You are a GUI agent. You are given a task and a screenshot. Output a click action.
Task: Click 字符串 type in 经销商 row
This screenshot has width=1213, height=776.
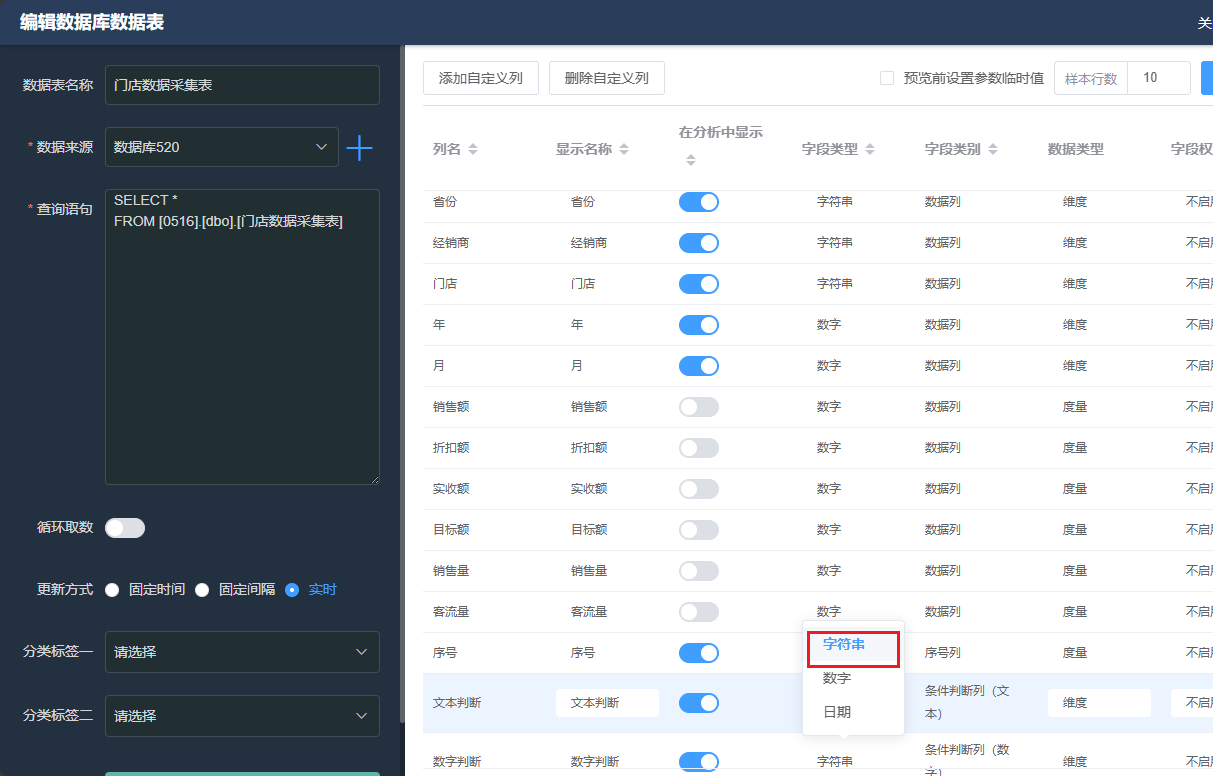pyautogui.click(x=835, y=243)
